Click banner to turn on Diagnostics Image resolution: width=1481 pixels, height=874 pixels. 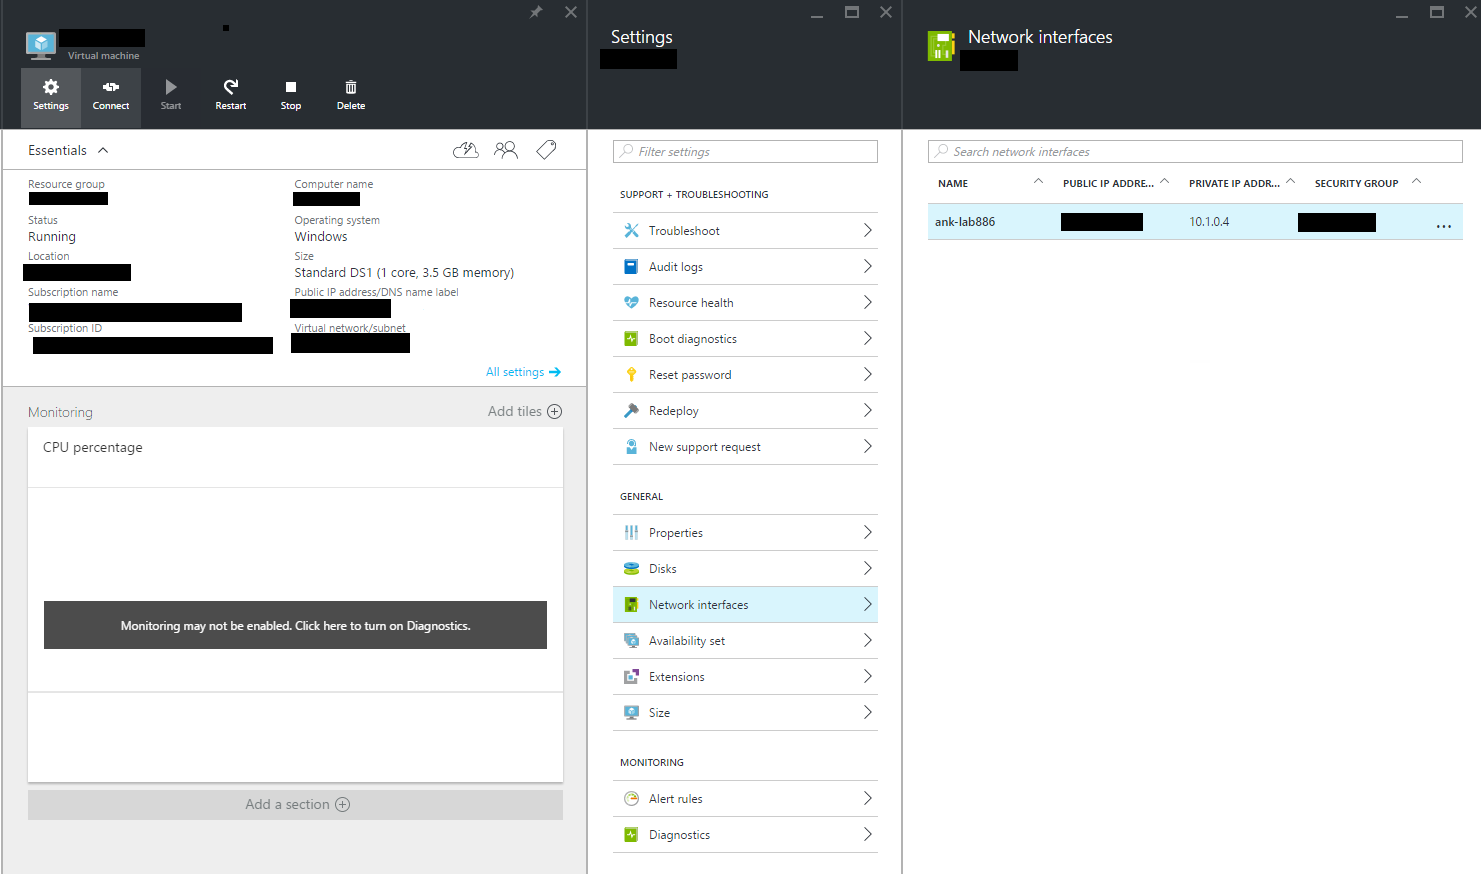point(295,625)
